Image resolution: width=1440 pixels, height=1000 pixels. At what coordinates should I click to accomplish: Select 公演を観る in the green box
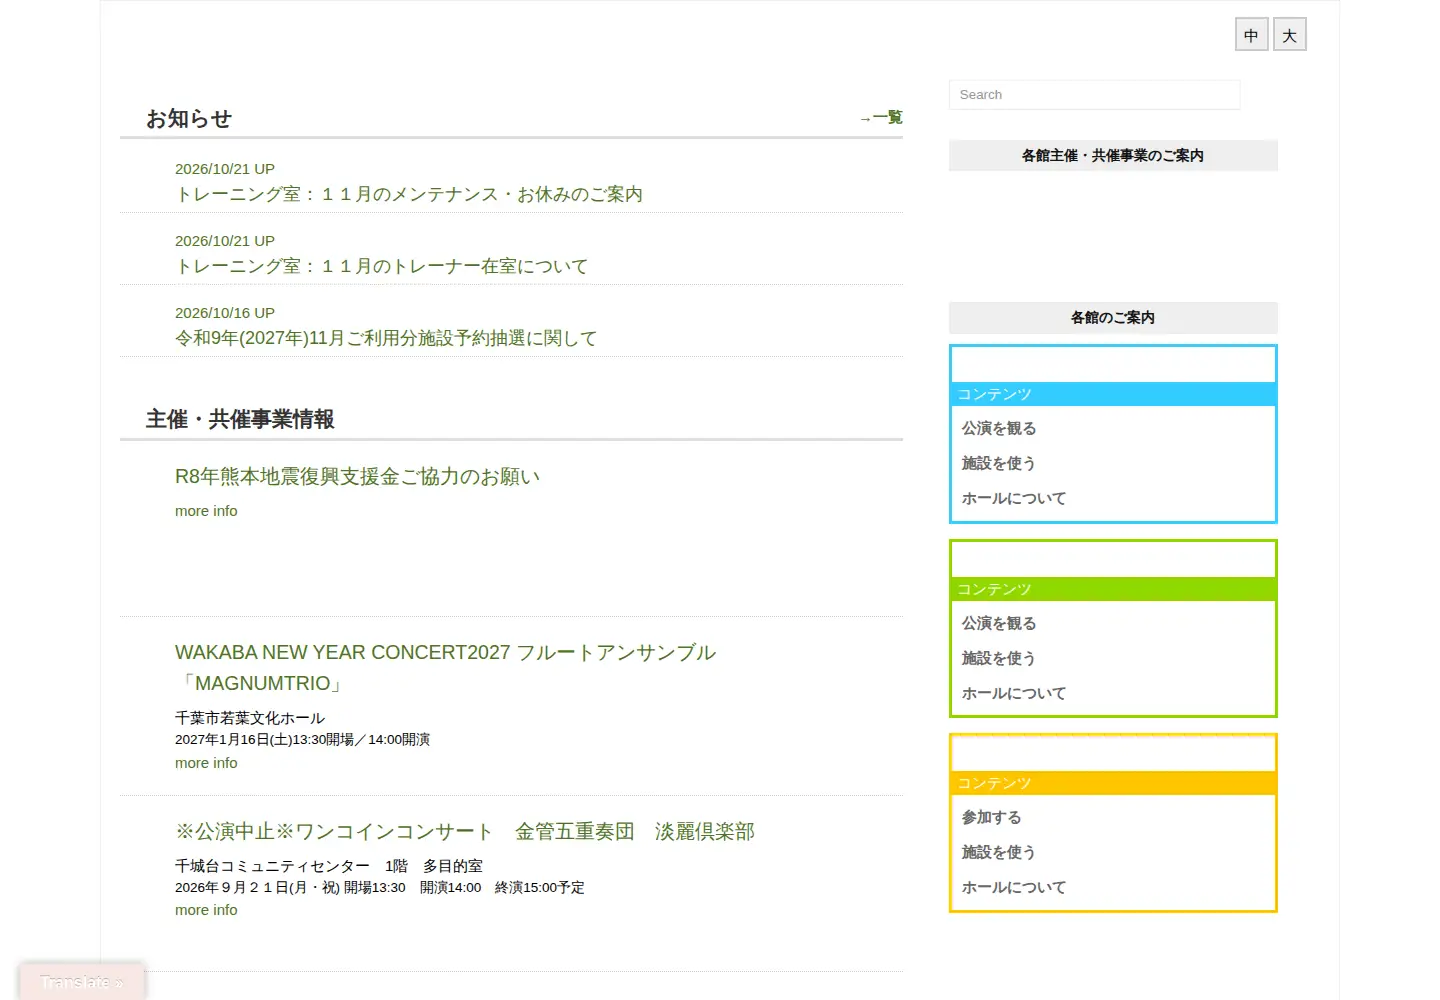[999, 623]
